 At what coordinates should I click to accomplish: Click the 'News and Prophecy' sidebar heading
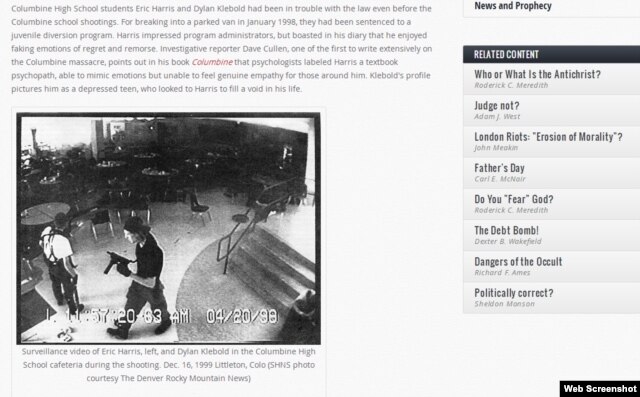513,6
